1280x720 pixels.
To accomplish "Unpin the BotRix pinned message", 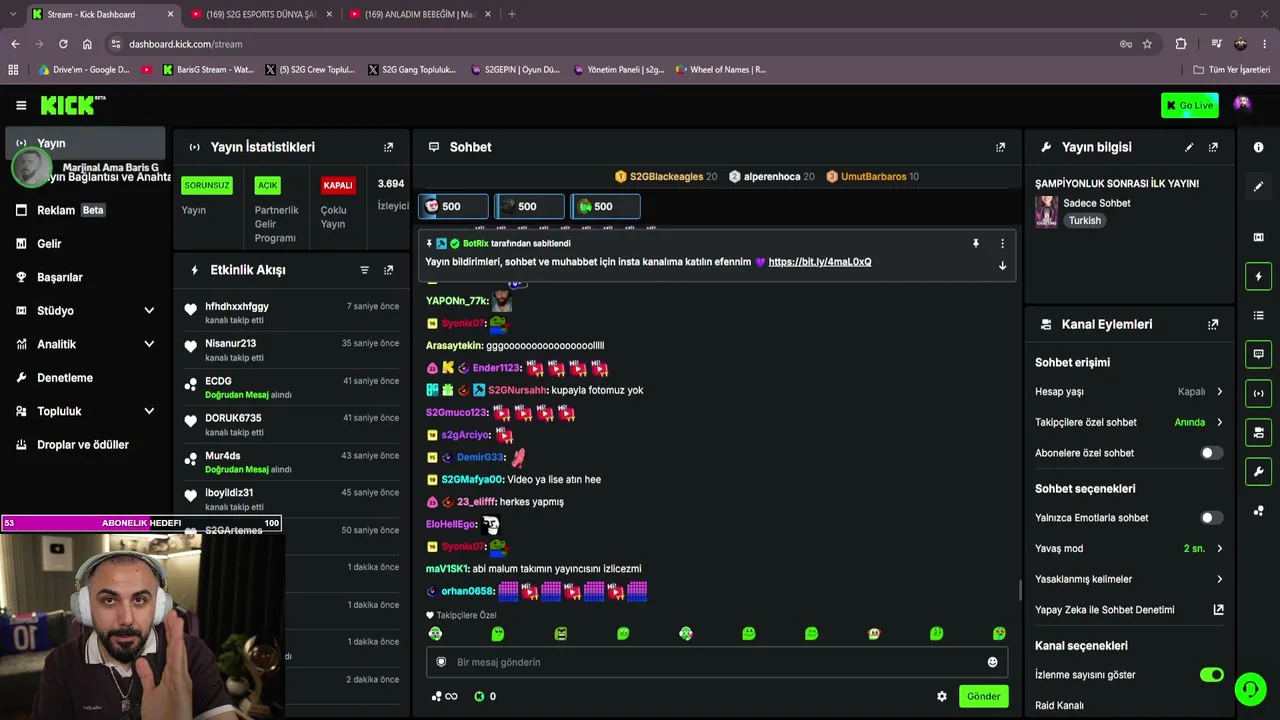I will click(976, 243).
